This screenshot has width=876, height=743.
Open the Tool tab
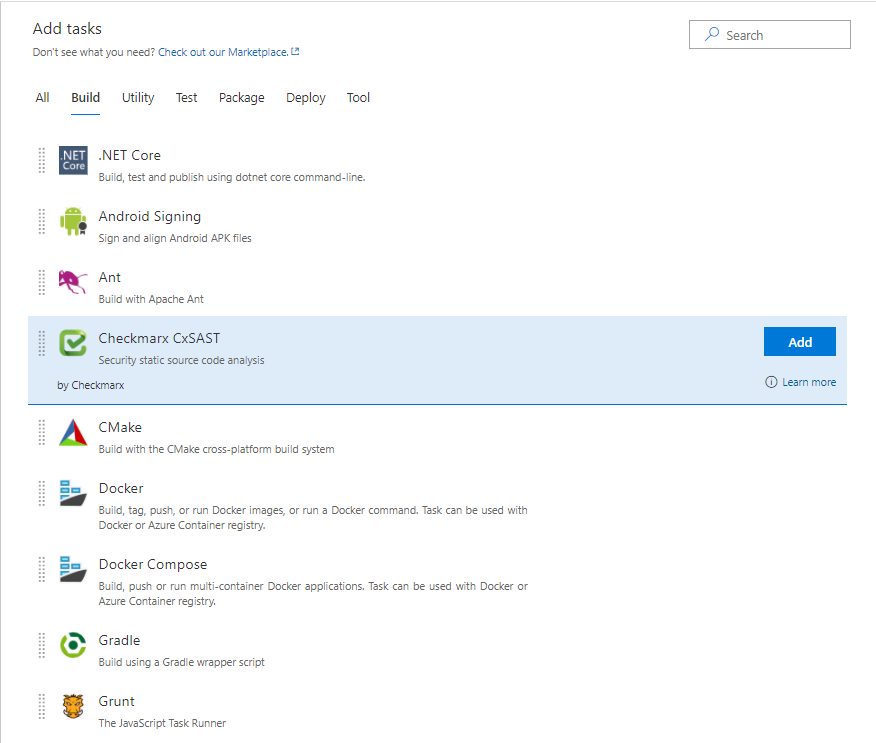tap(358, 98)
